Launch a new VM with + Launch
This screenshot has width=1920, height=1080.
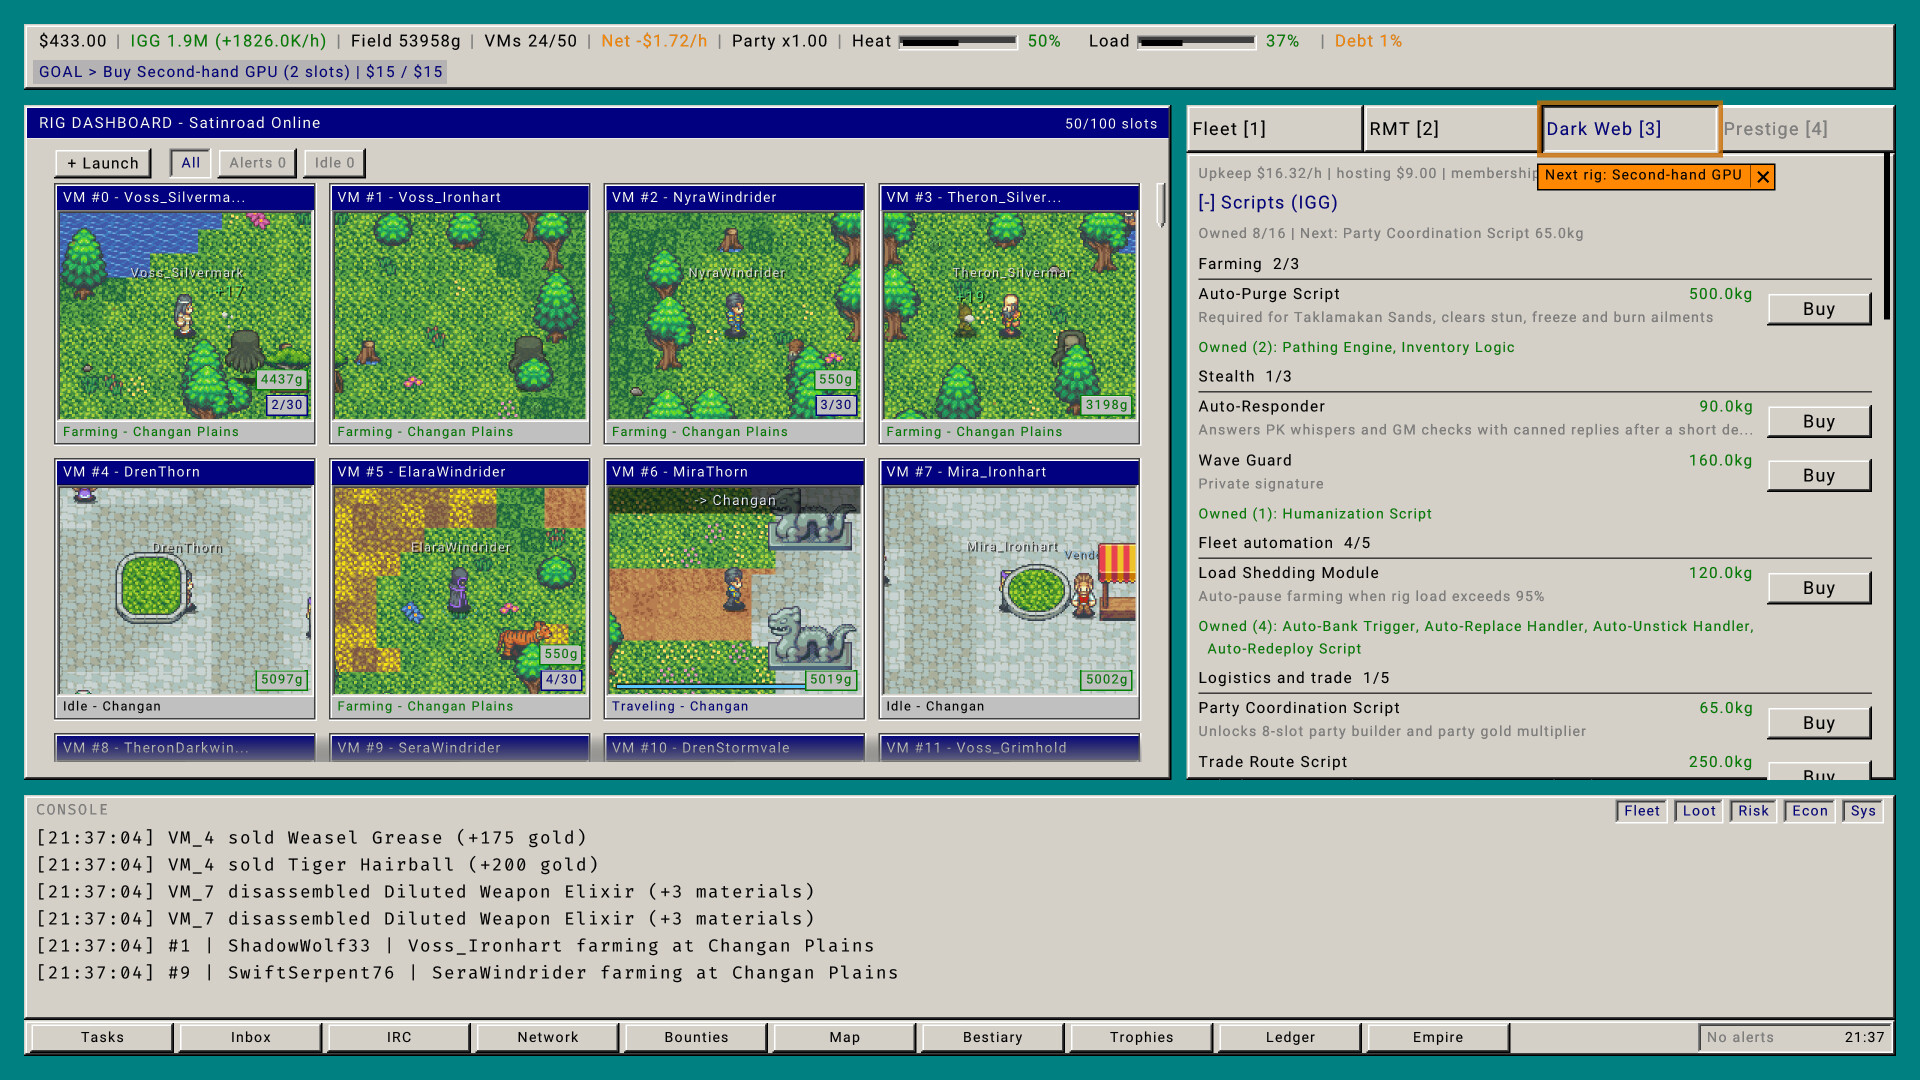[103, 163]
